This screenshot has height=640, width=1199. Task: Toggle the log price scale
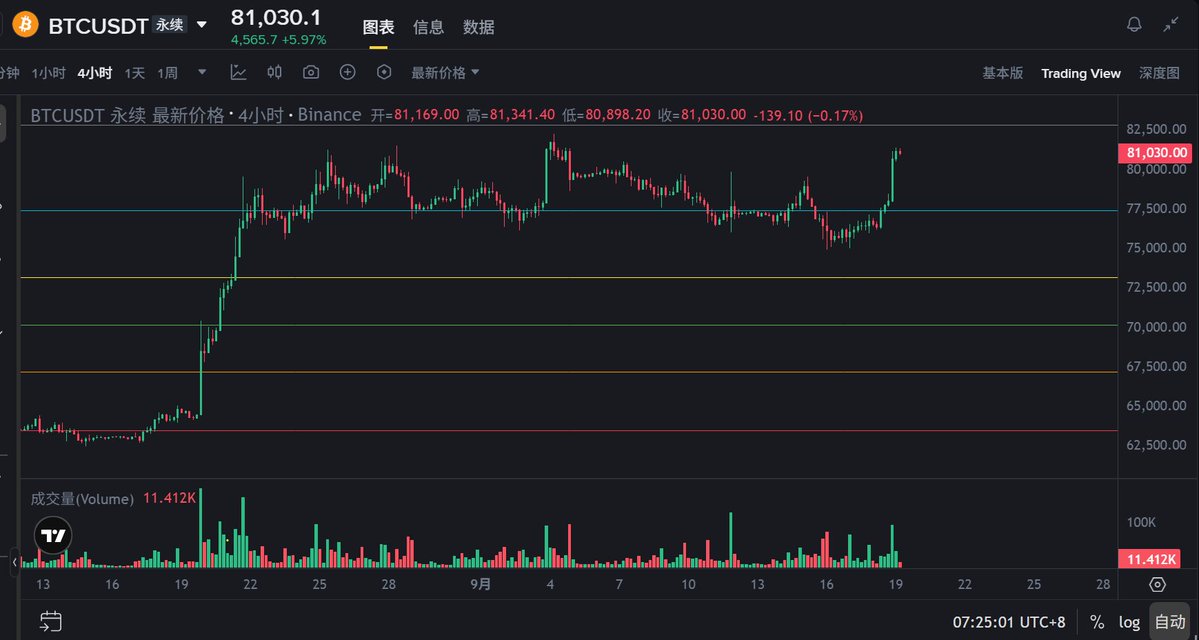1129,622
